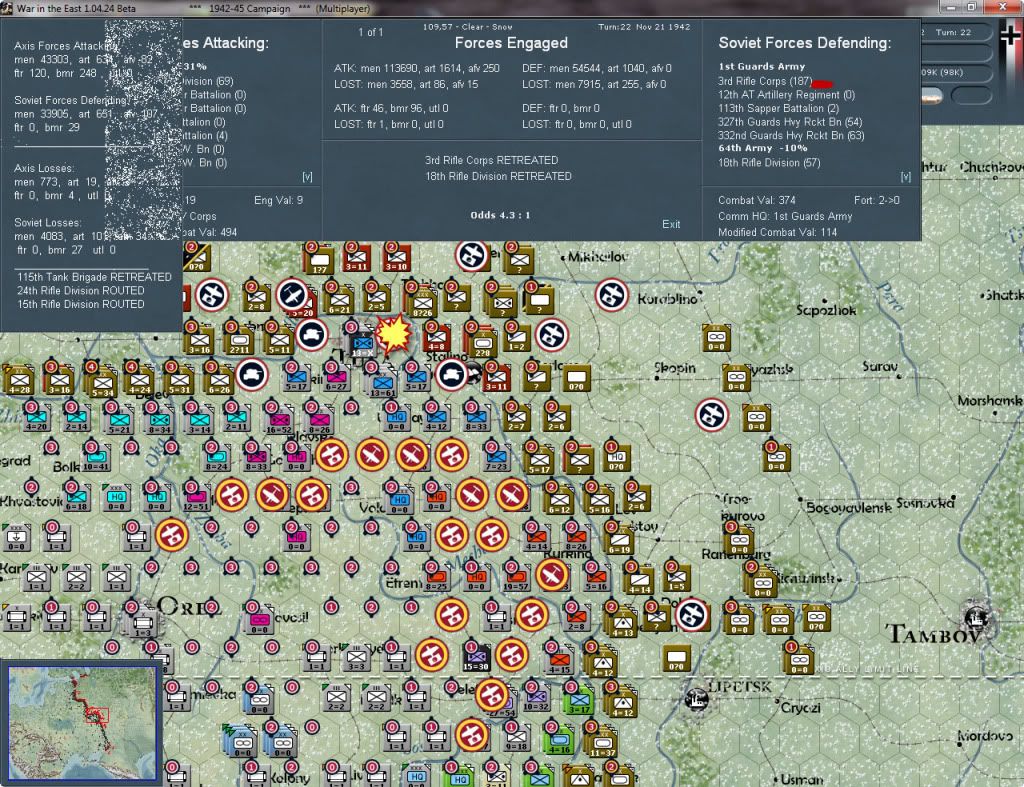Select the cyan Axis unit labeled 4=20
The height and width of the screenshot is (787, 1024).
pos(37,418)
